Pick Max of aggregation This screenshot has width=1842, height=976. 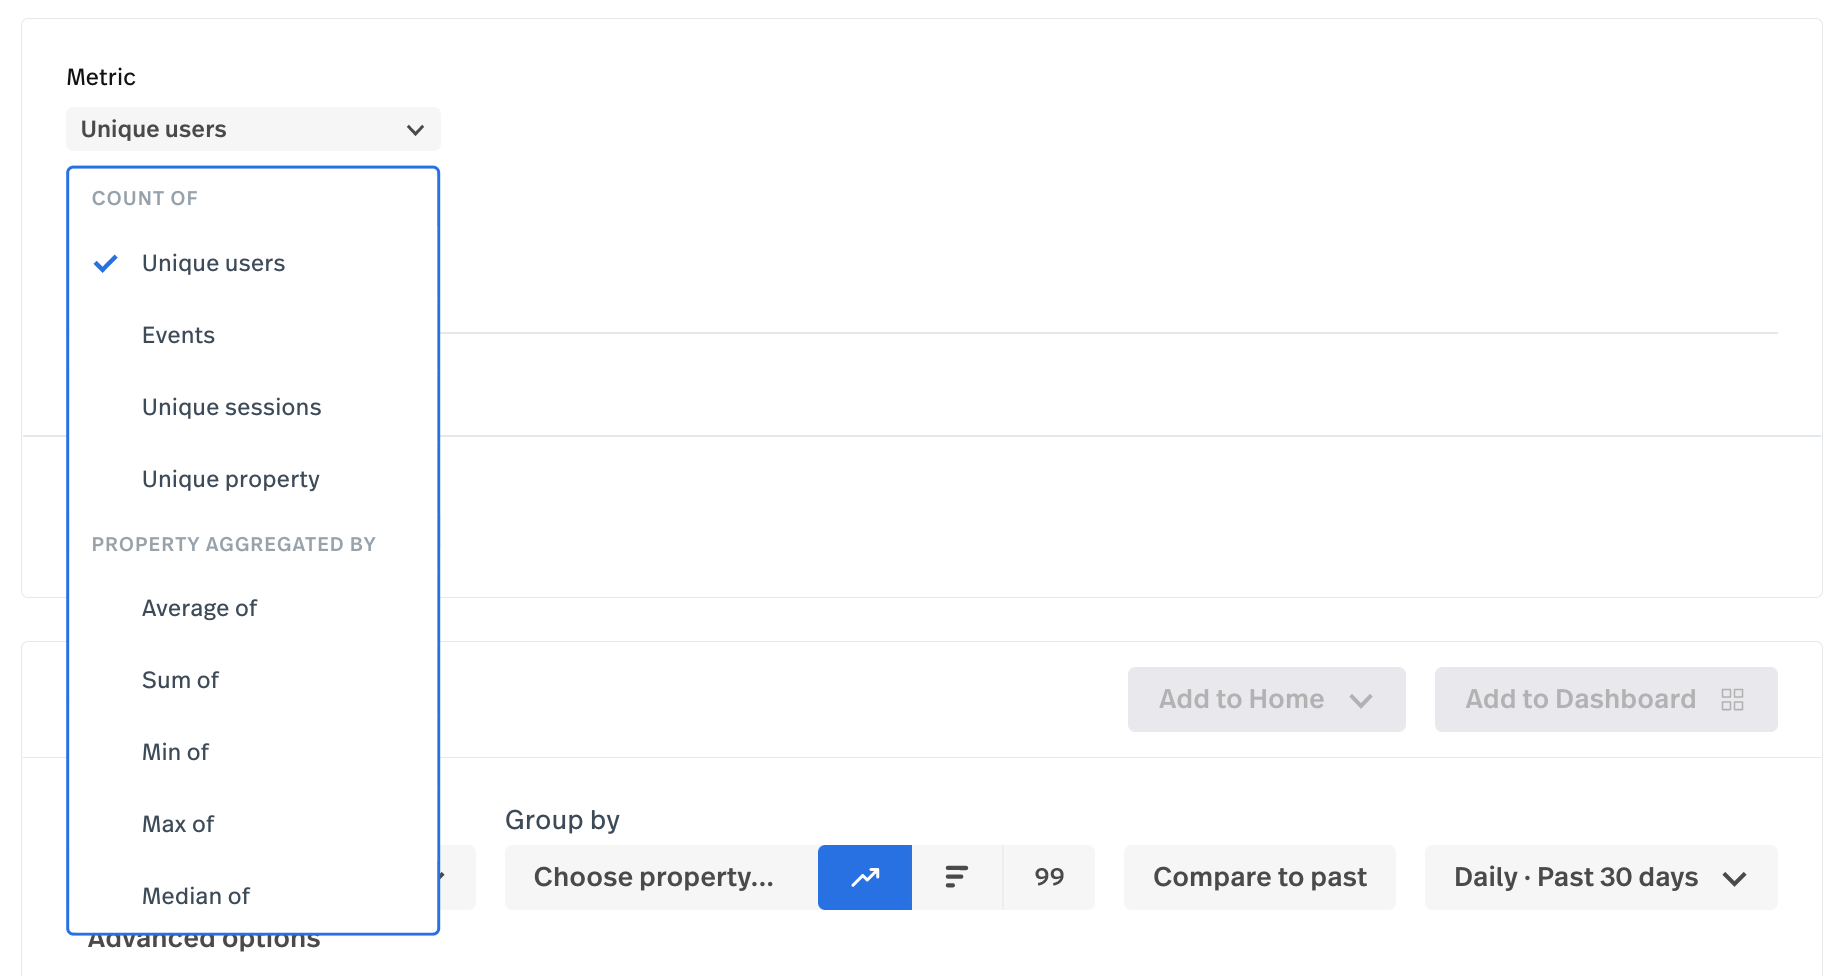pyautogui.click(x=253, y=824)
